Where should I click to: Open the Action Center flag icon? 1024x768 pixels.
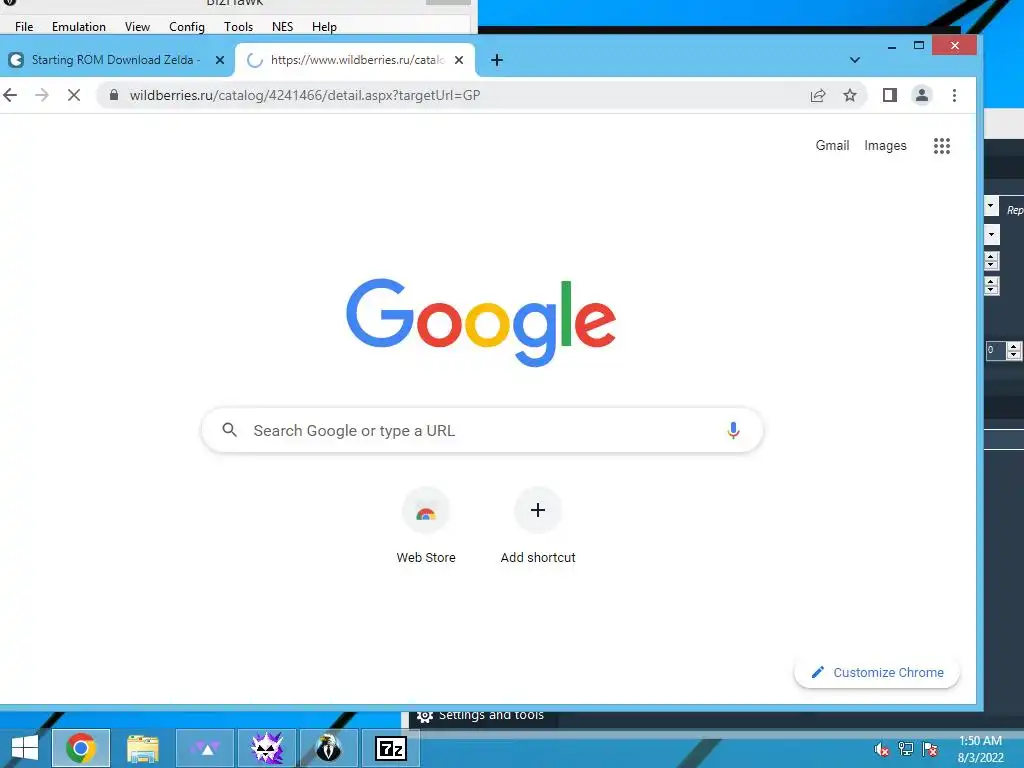[930, 749]
